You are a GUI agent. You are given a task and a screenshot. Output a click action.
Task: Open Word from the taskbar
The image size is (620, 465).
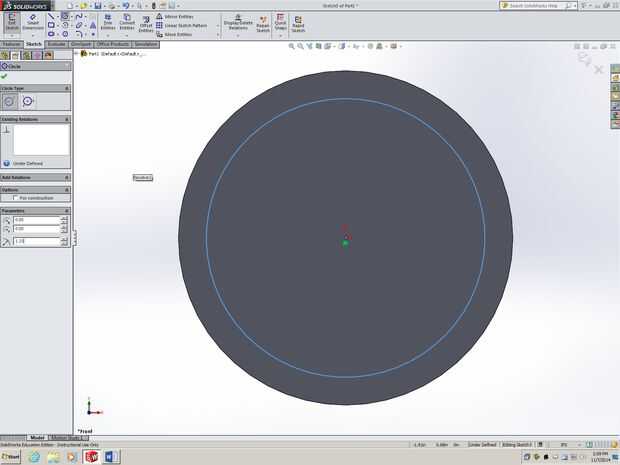110,457
